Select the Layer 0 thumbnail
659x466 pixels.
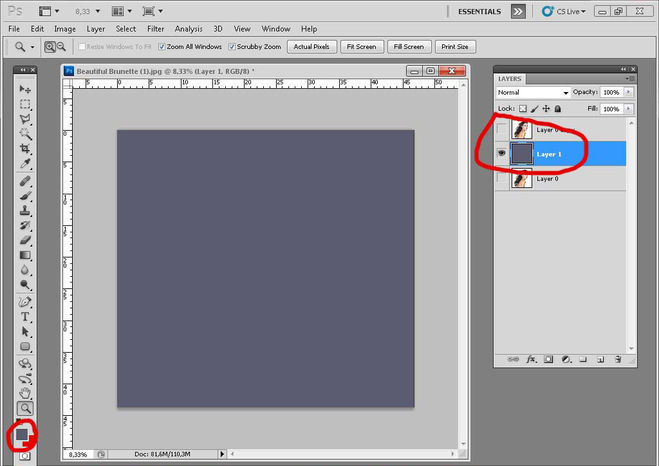click(x=521, y=179)
